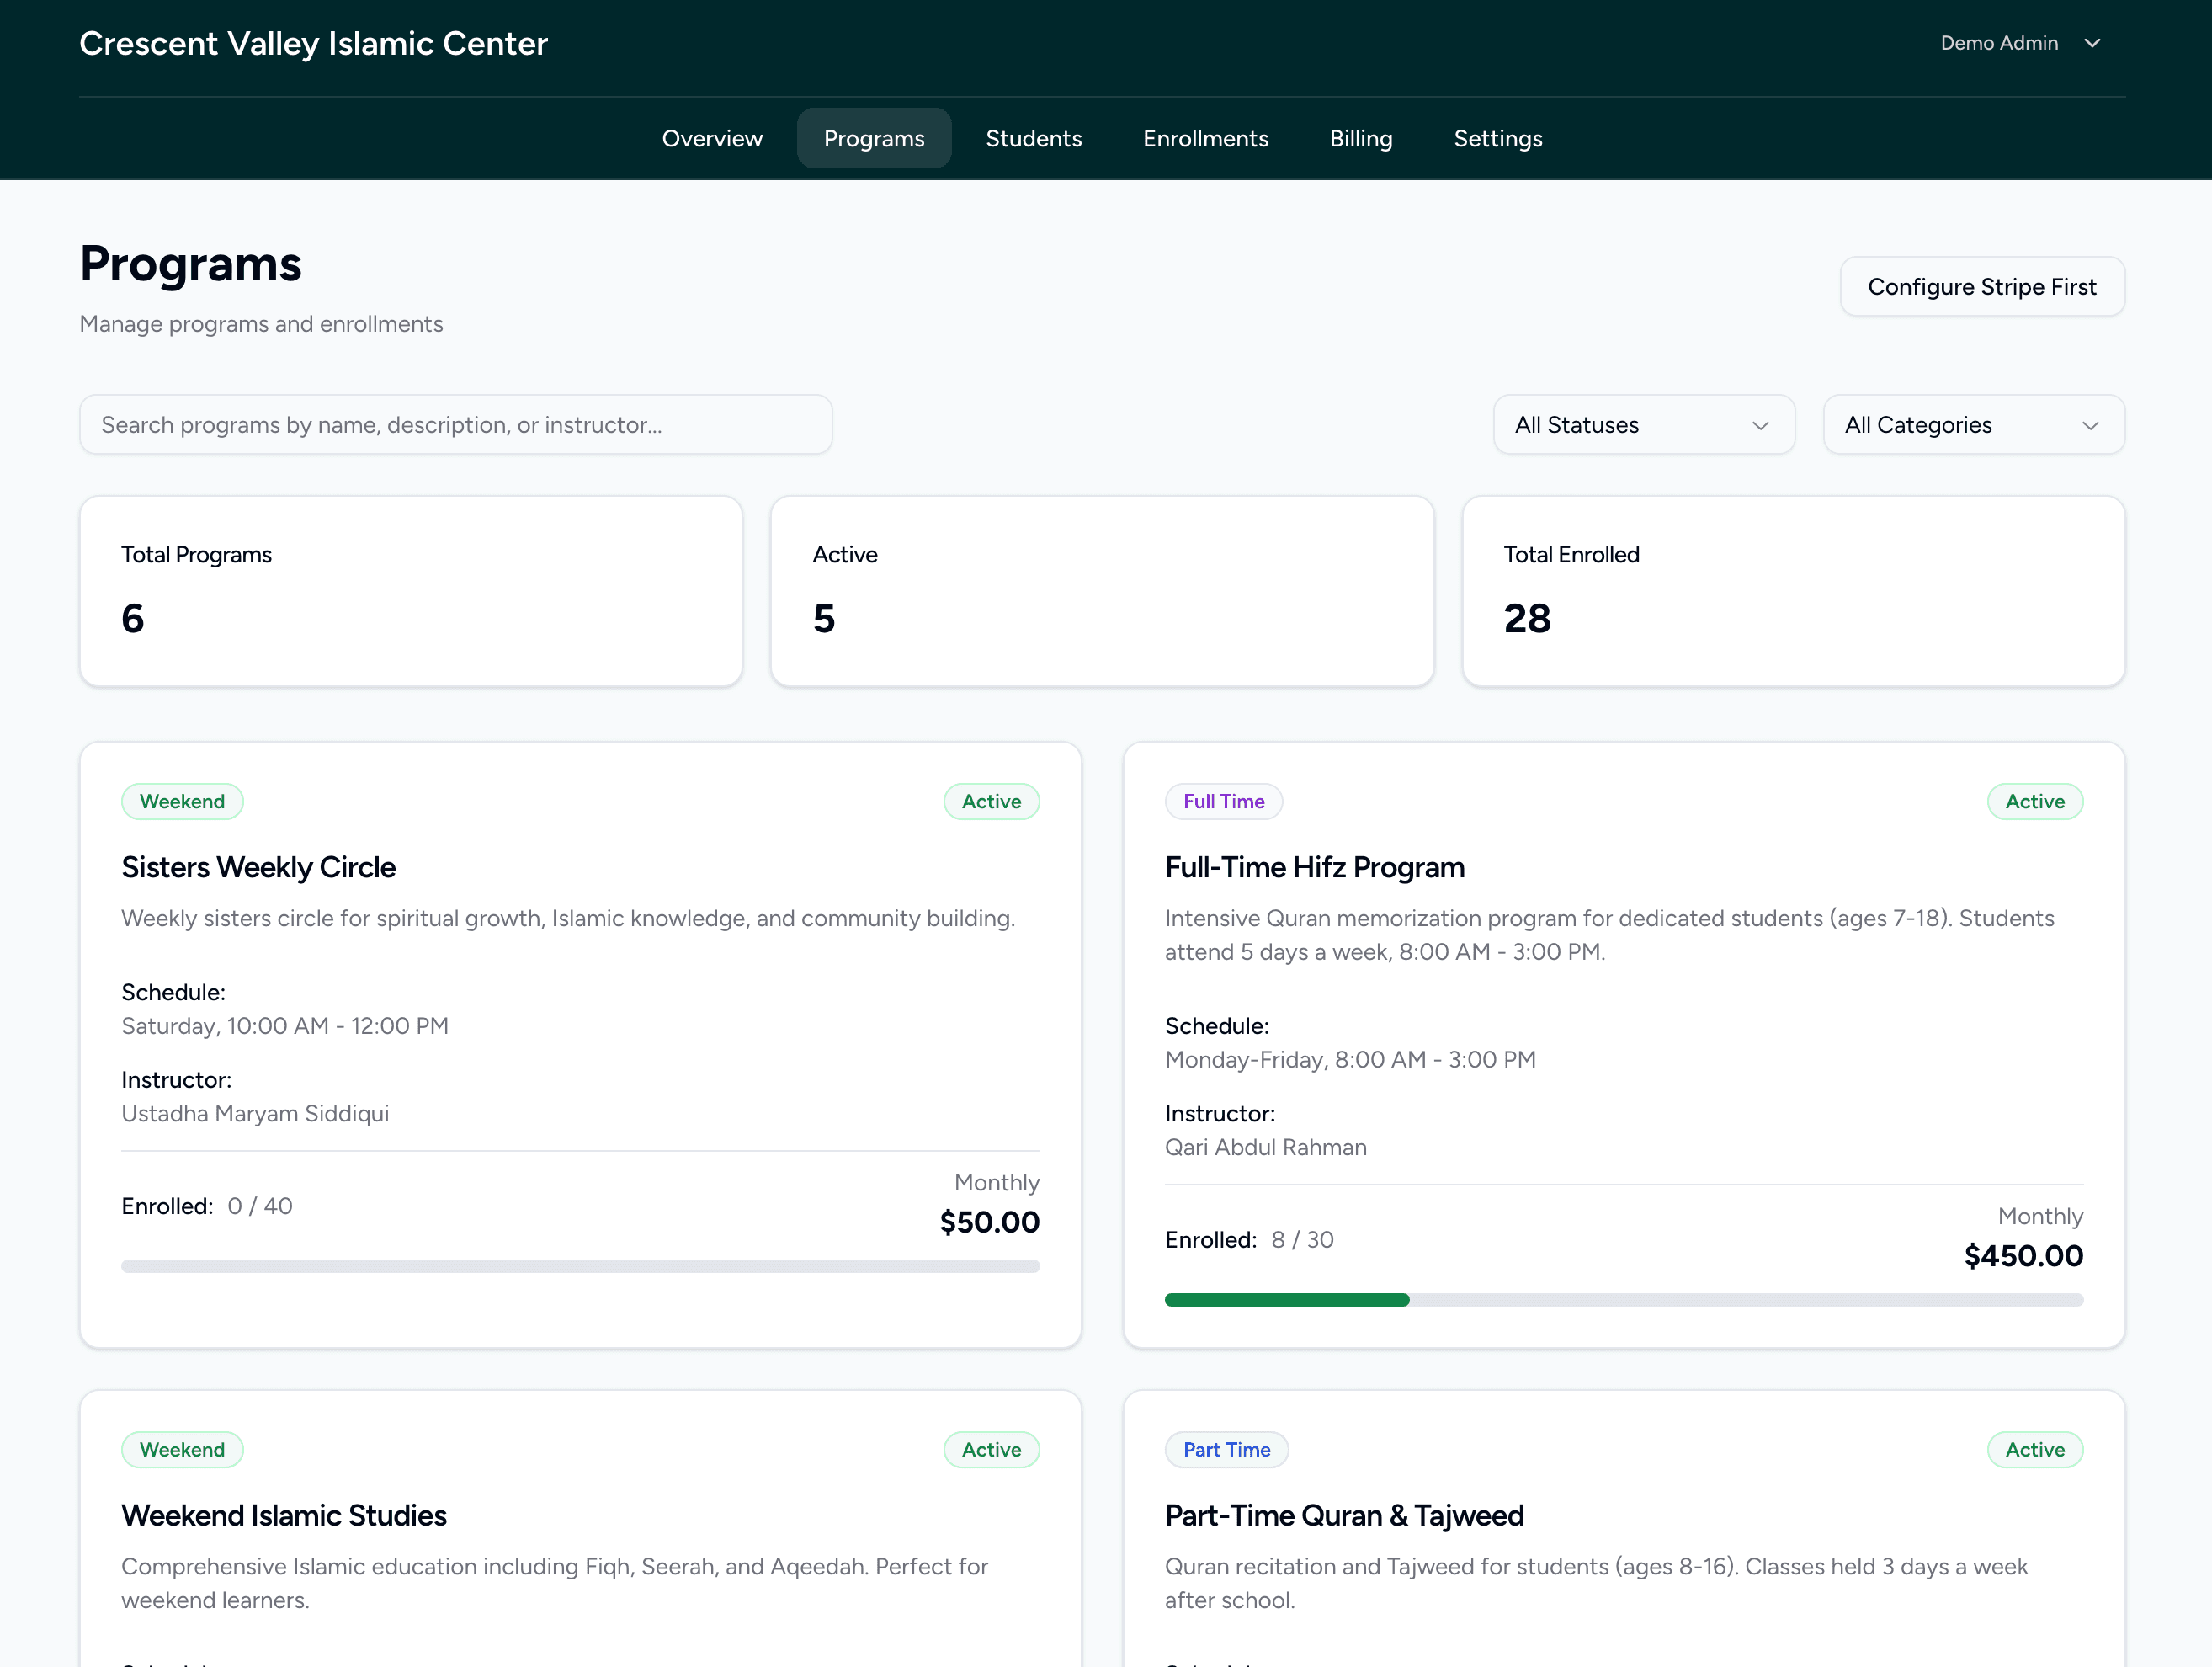
Task: Switch to the Programs tab
Action: tap(873, 138)
